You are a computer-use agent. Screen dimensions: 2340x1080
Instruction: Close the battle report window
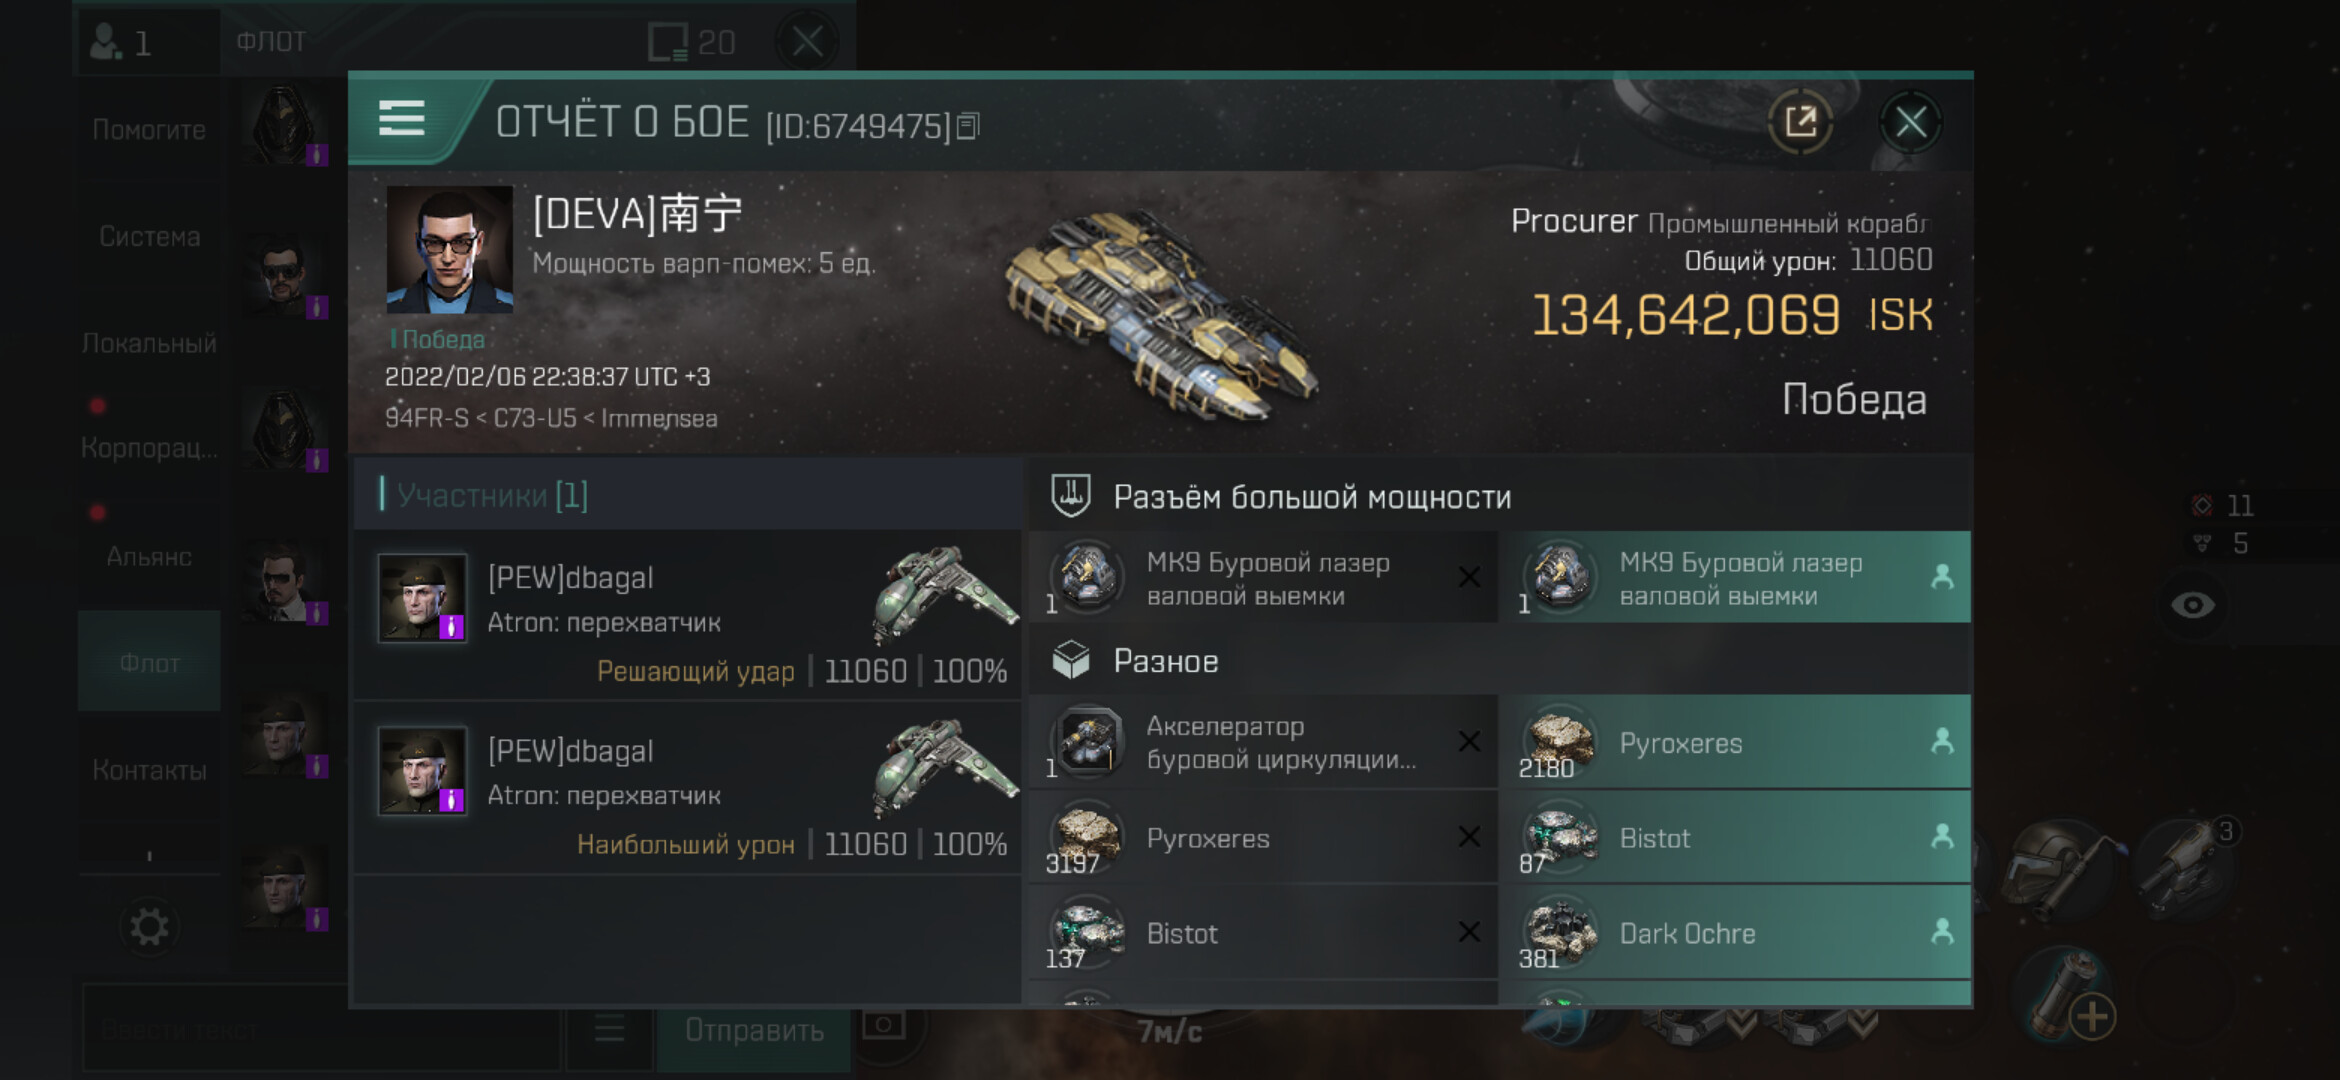[x=1910, y=123]
